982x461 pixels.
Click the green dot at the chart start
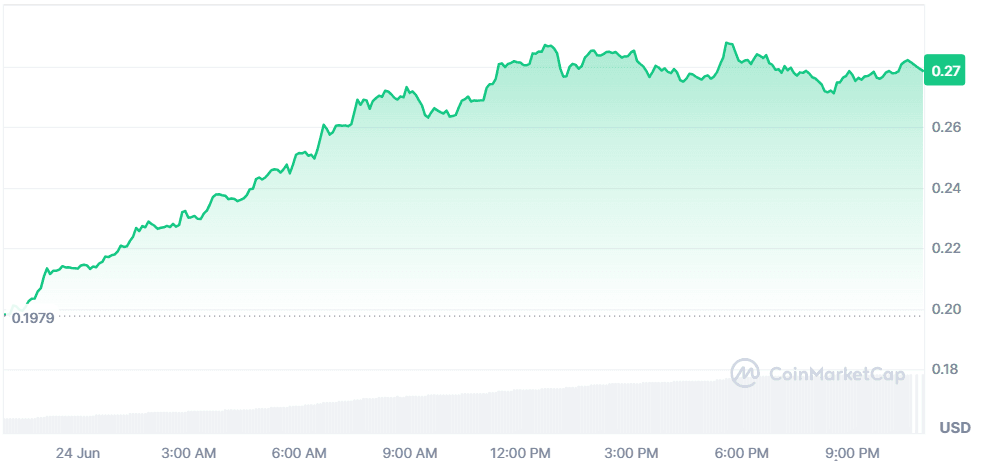click(6, 315)
